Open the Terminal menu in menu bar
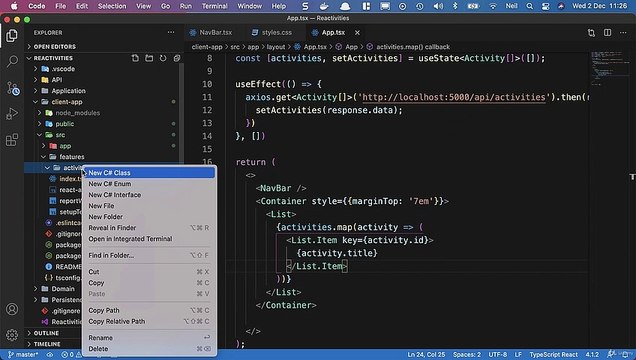This screenshot has width=636, height=360. pyautogui.click(x=215, y=6)
